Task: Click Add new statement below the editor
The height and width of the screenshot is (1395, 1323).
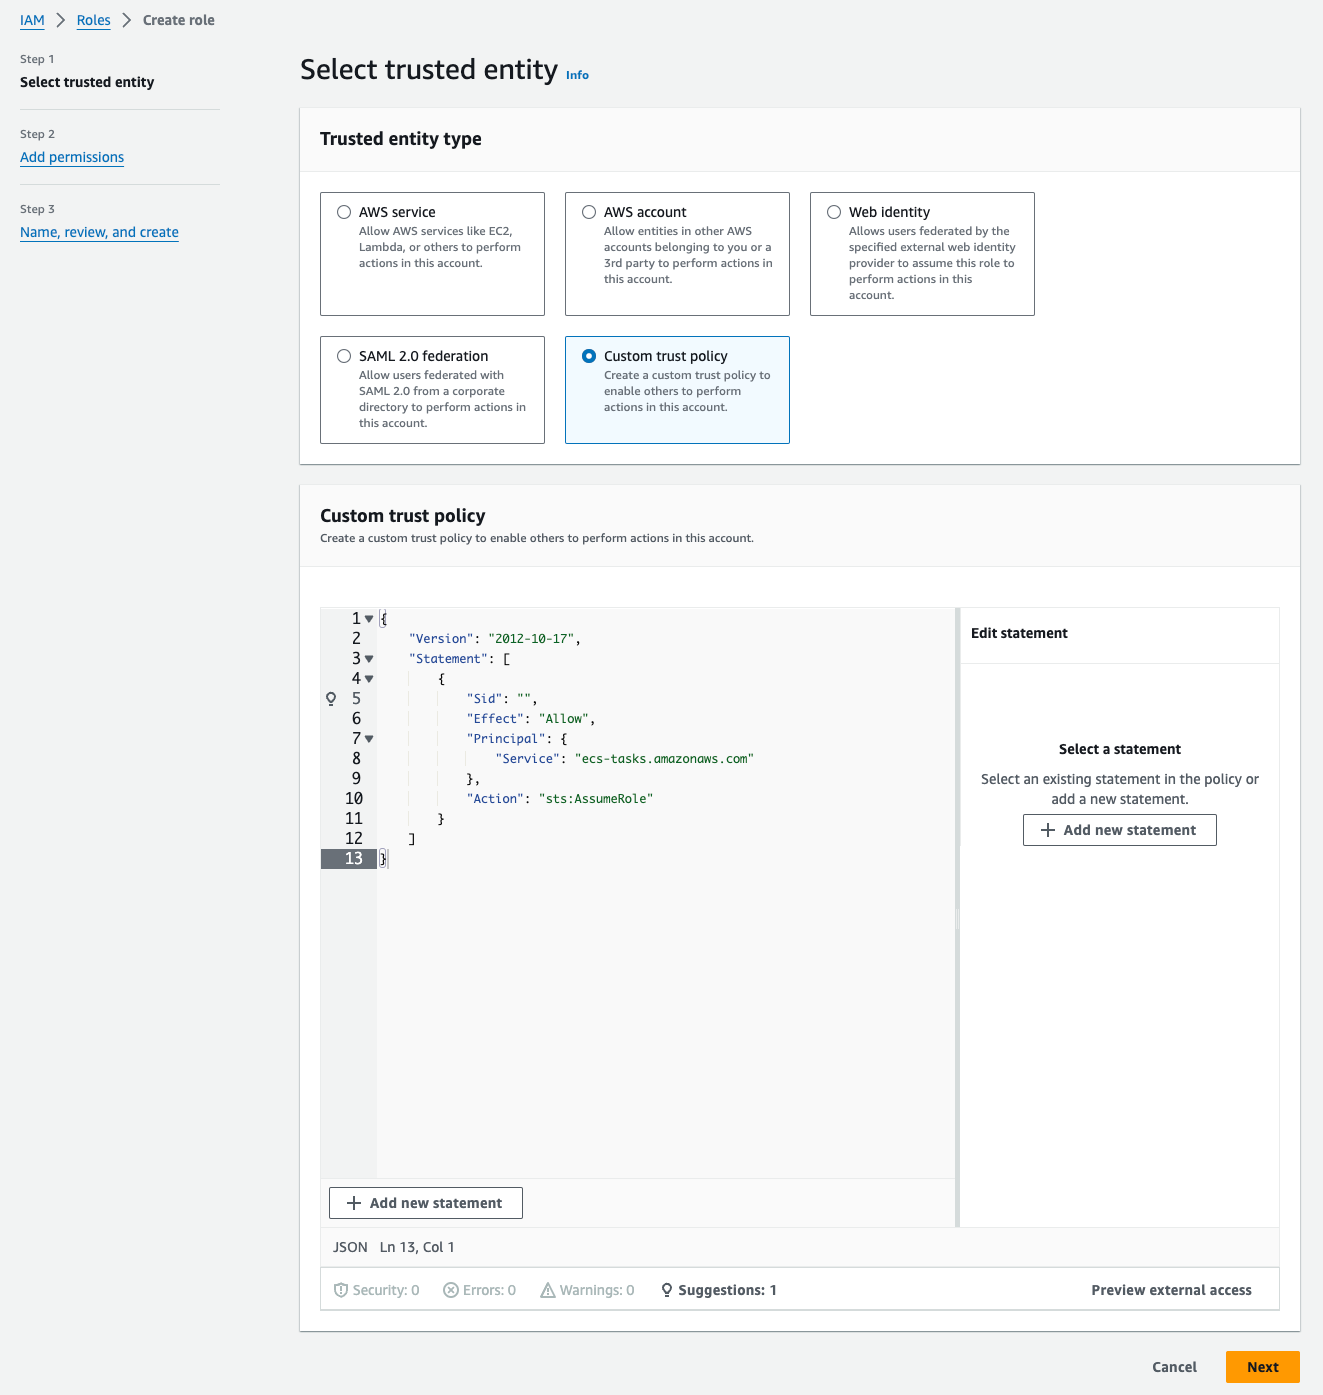Action: (x=426, y=1203)
